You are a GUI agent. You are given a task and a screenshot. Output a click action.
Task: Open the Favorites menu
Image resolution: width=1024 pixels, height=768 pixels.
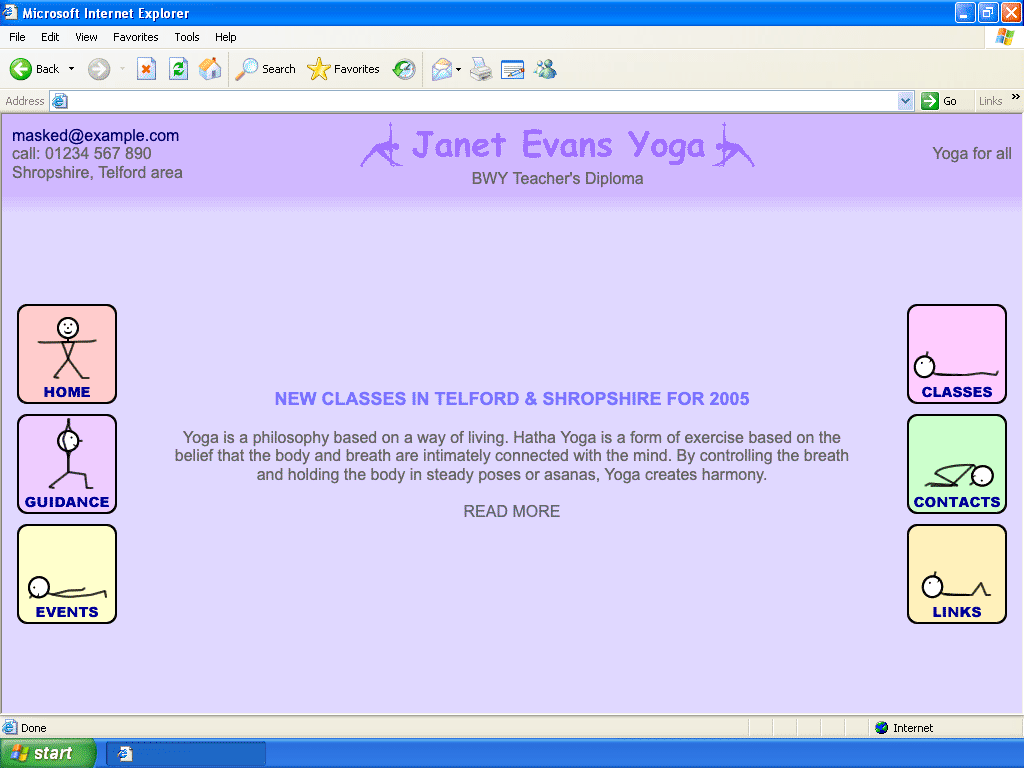(135, 37)
